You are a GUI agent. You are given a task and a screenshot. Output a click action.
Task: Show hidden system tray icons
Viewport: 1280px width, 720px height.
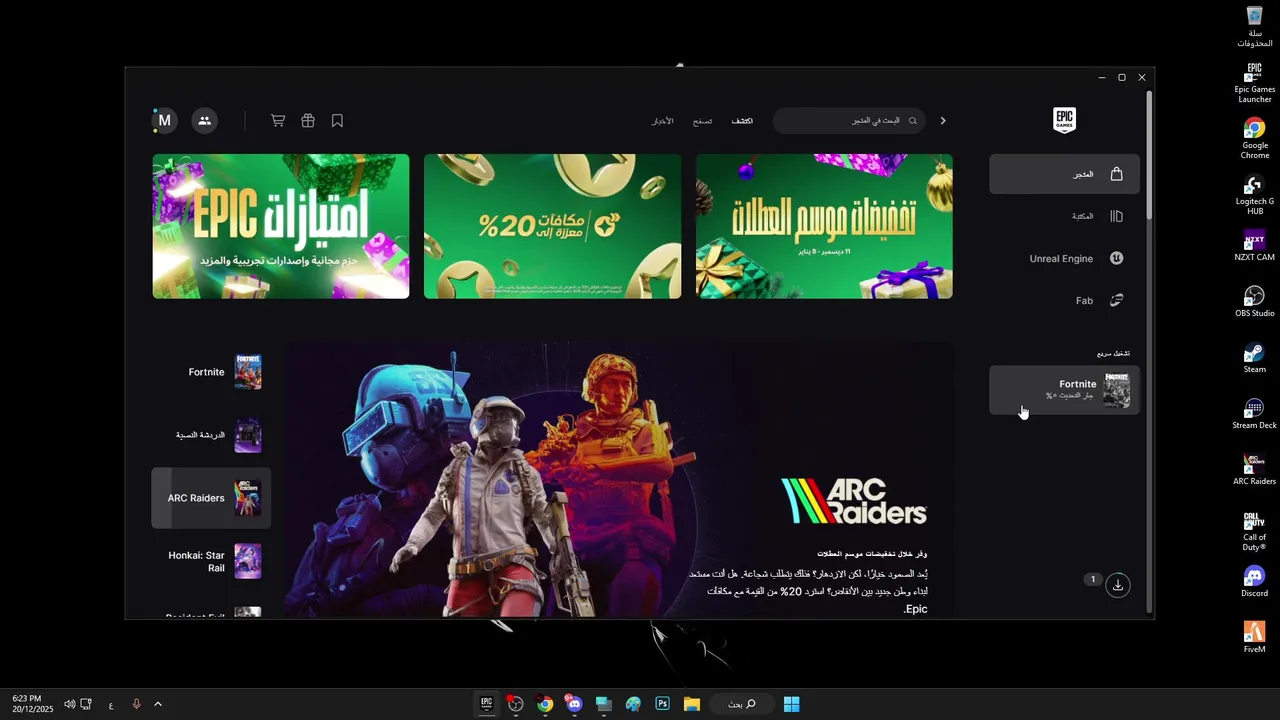pyautogui.click(x=158, y=704)
